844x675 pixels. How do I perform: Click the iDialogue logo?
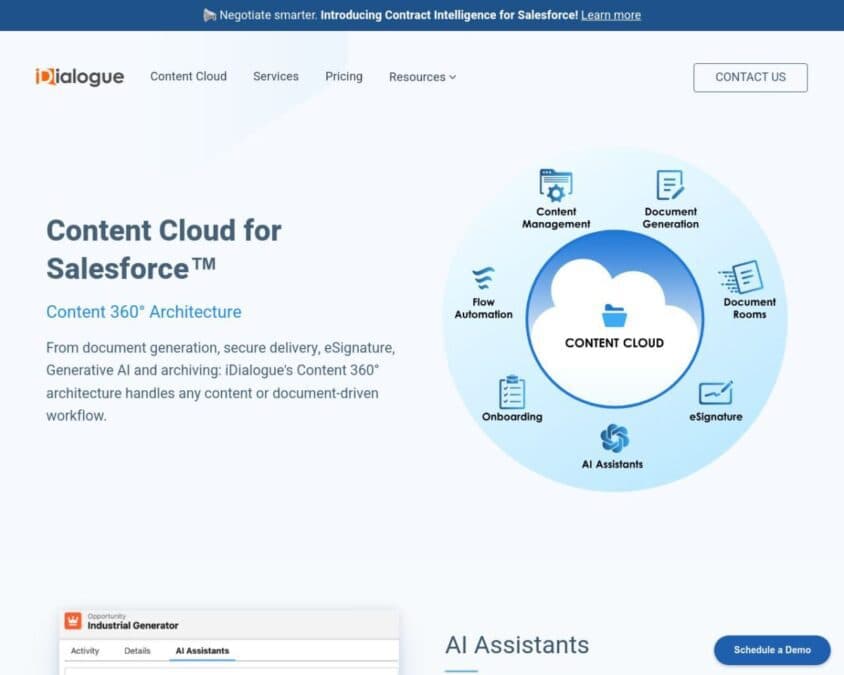tap(80, 77)
